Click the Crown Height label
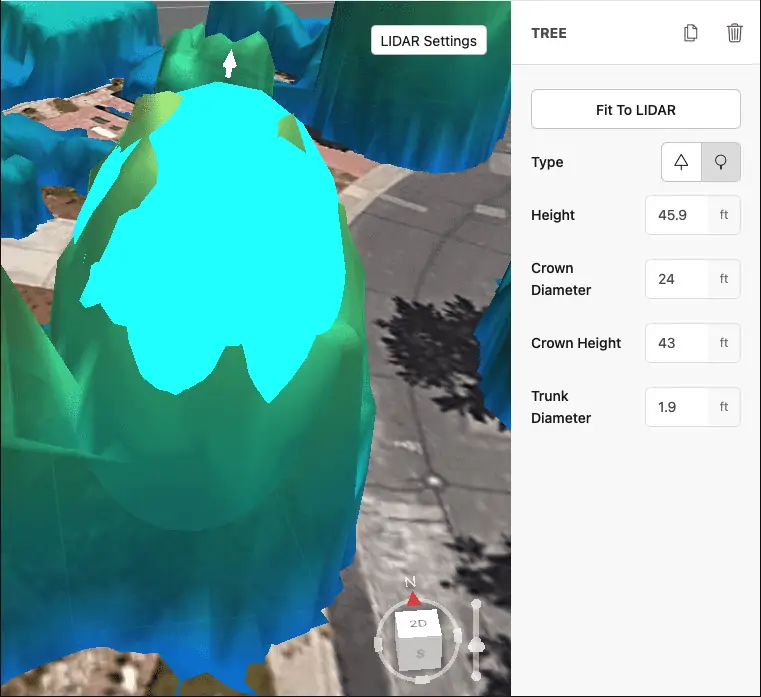761x697 pixels. (x=576, y=343)
